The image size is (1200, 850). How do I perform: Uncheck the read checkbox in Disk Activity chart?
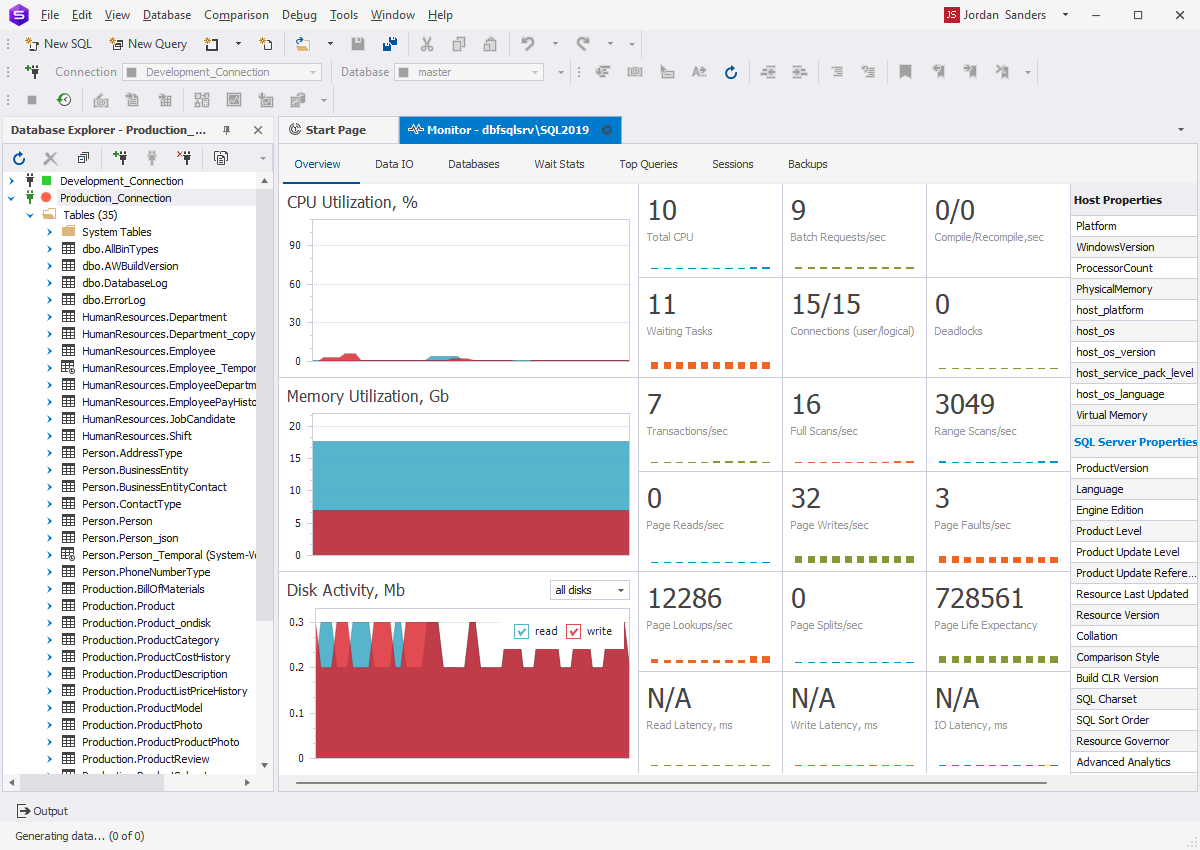click(521, 631)
